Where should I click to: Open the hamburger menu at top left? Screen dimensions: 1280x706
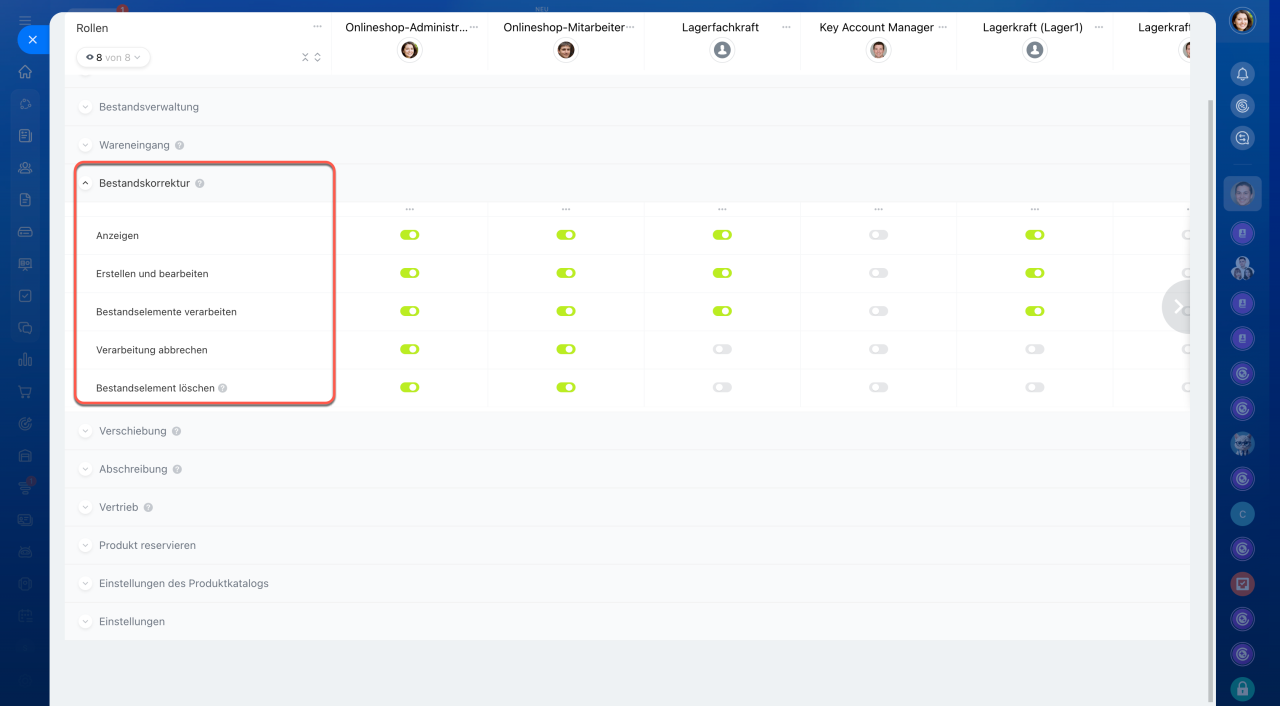tap(25, 20)
